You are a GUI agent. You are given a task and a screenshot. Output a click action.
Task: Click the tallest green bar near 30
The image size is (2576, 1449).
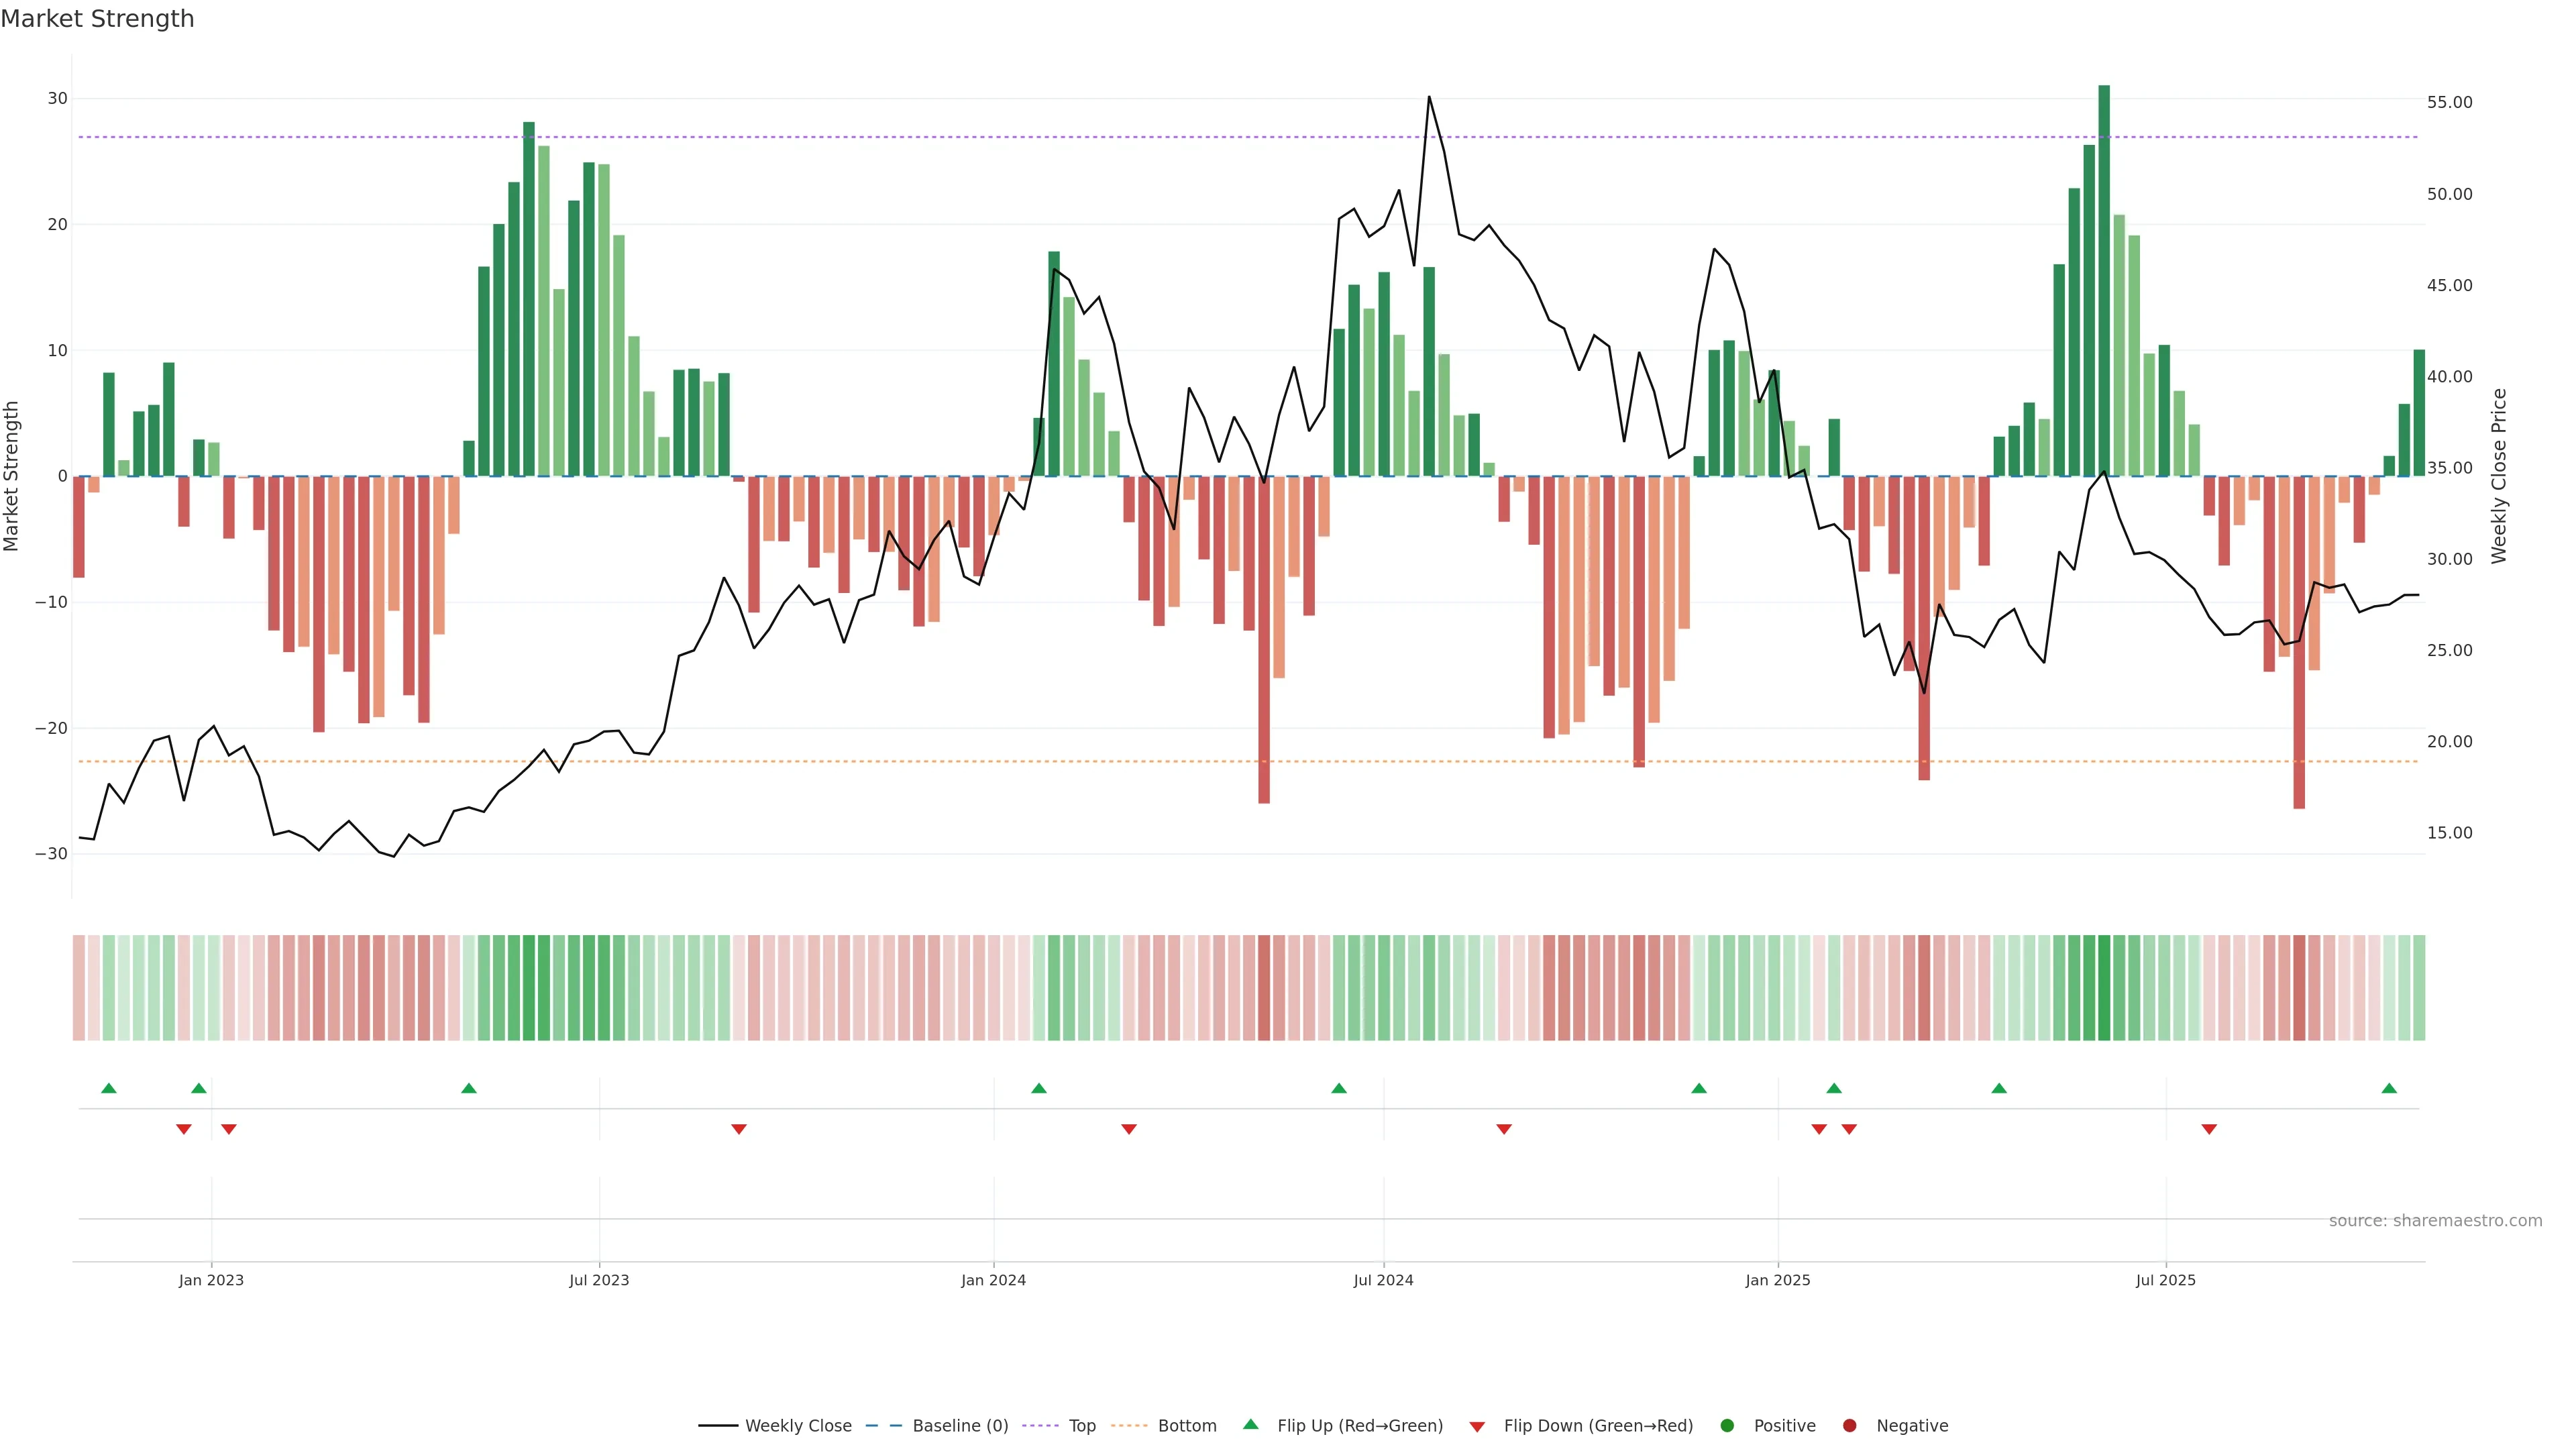pos(2104,280)
